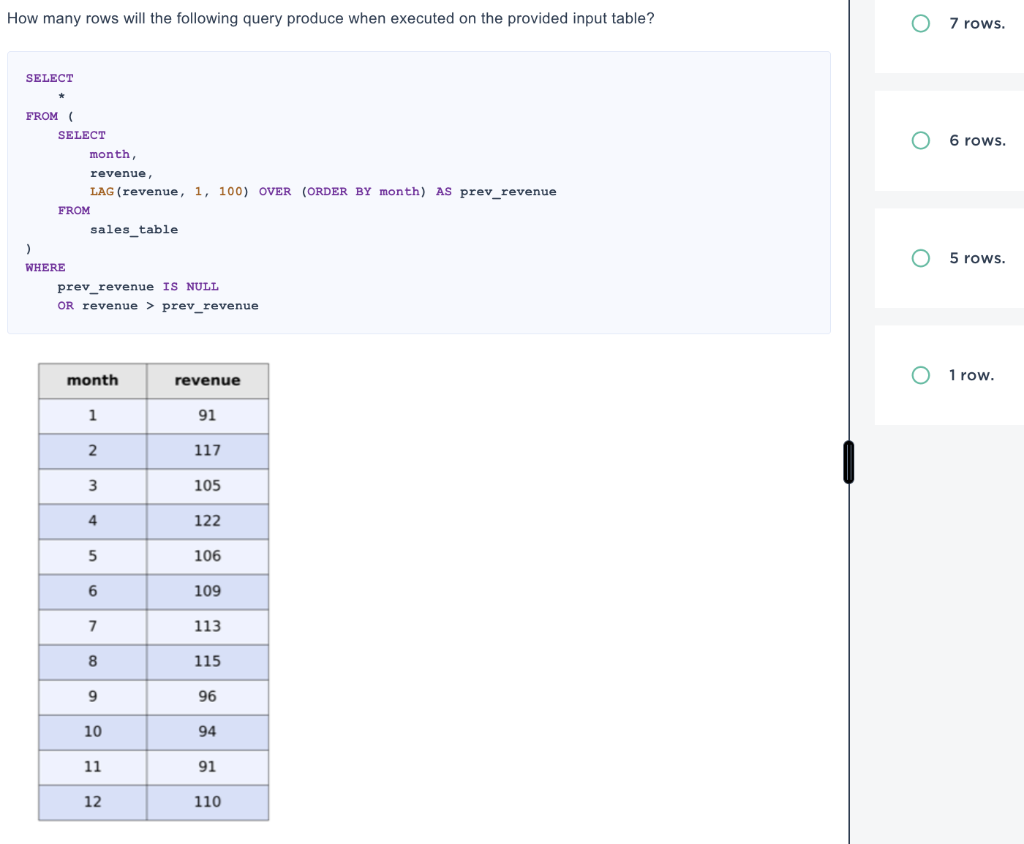Viewport: 1024px width, 844px height.
Task: Click the "month" column header
Action: [x=93, y=381]
